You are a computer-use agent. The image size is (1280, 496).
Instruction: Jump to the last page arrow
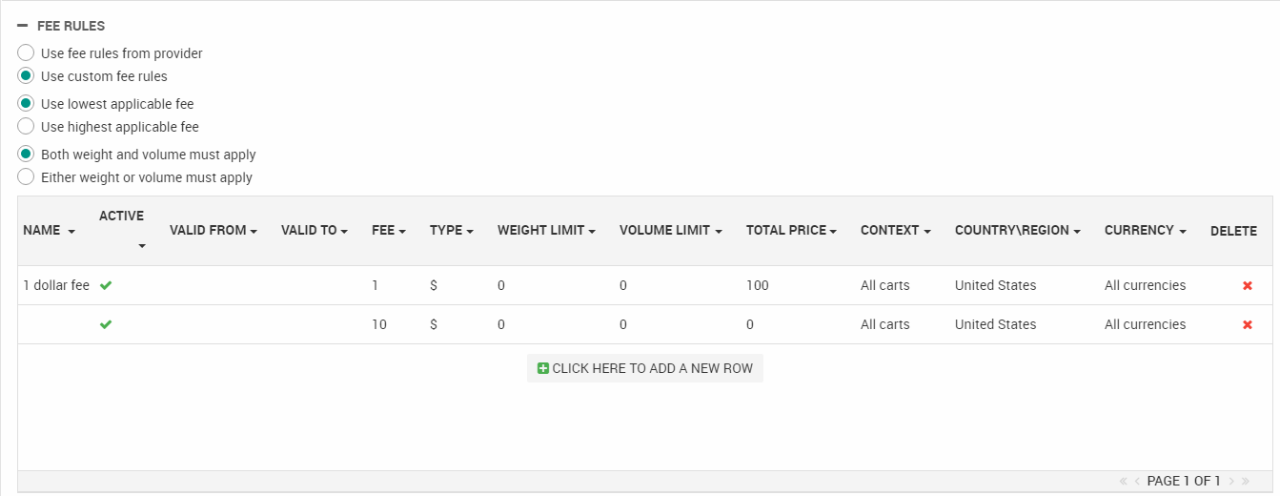pyautogui.click(x=1246, y=481)
